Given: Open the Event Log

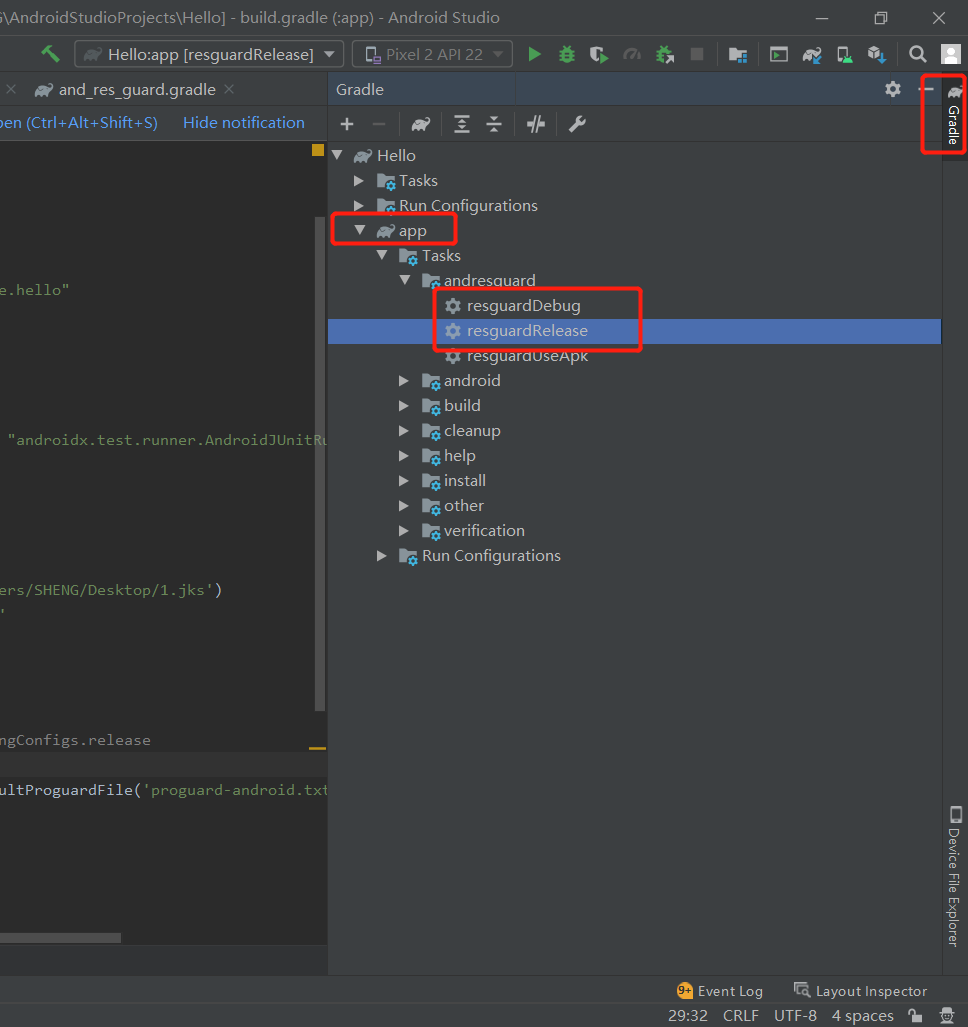Looking at the screenshot, I should click(720, 991).
